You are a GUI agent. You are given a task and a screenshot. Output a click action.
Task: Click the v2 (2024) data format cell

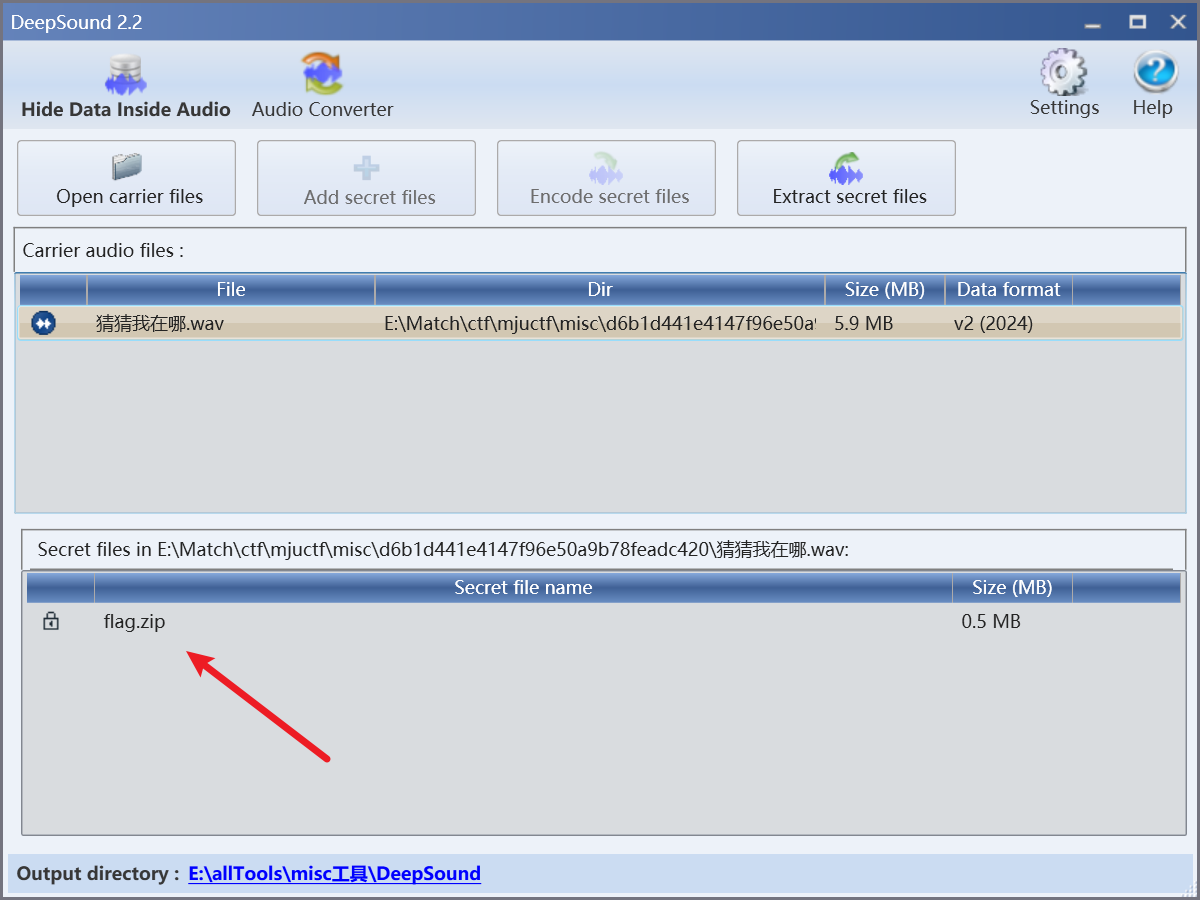tap(993, 324)
